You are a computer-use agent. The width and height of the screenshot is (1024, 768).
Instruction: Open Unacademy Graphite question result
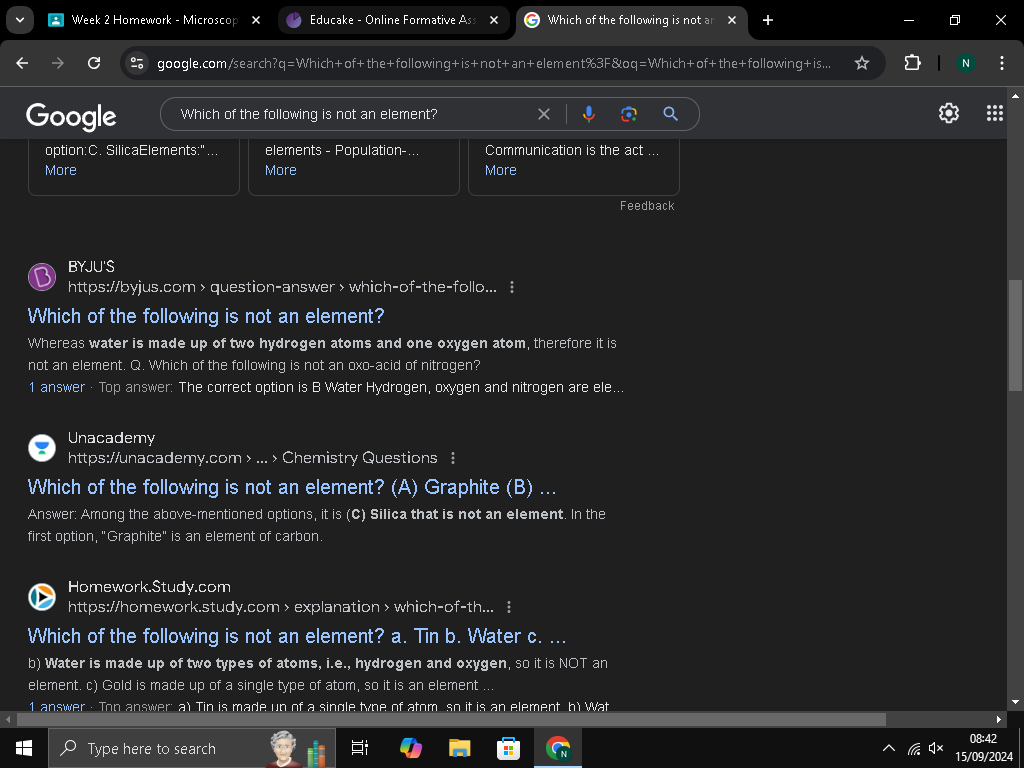coord(292,487)
